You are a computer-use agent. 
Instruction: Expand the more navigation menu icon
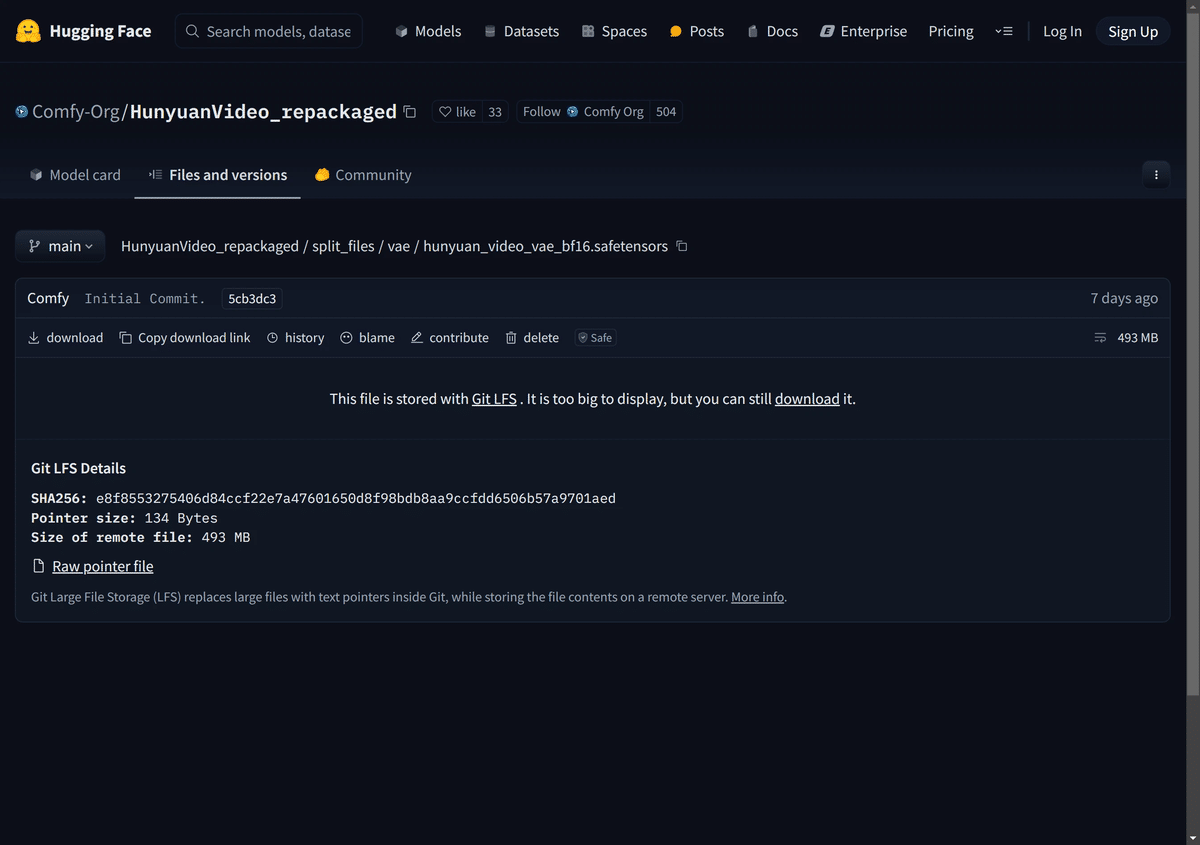(1004, 31)
